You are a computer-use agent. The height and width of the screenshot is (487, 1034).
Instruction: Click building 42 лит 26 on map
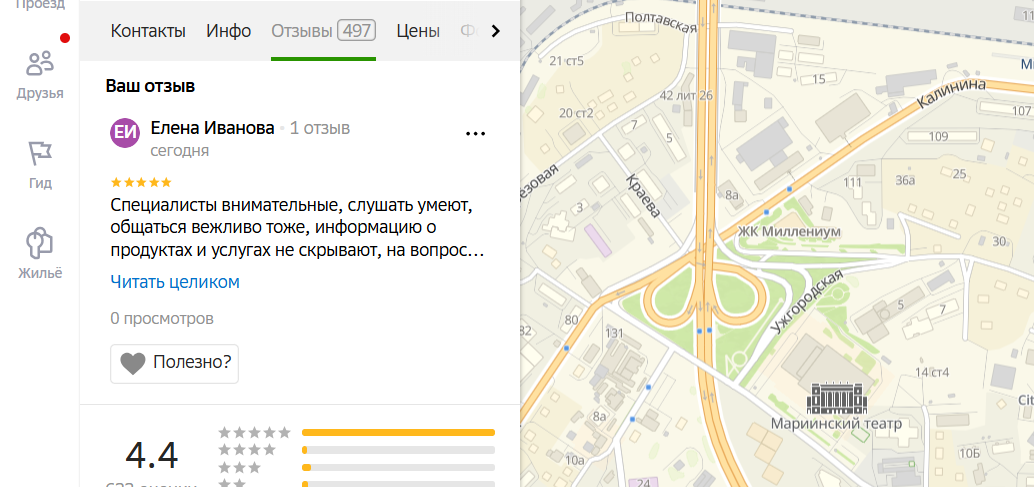click(686, 96)
